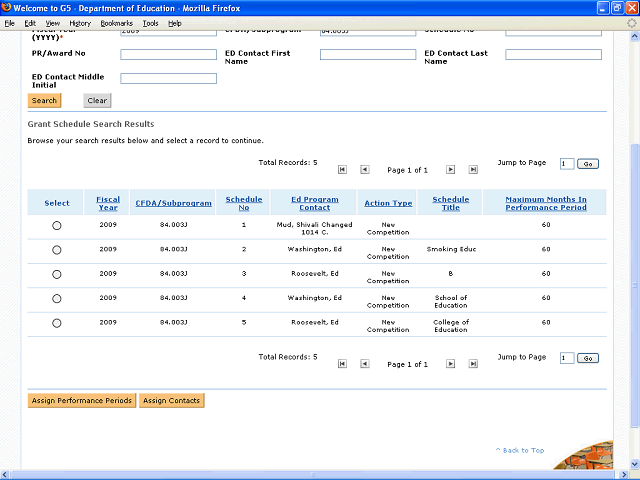Jump to last page in bottom pager
Screen dimensions: 640x480
pos(473,364)
